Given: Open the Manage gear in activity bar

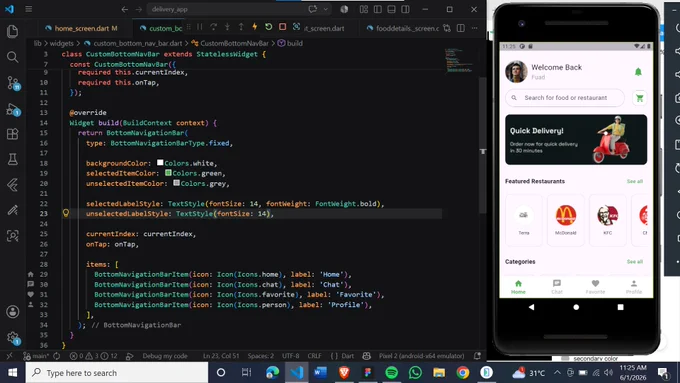Looking at the screenshot, I should point(13,337).
